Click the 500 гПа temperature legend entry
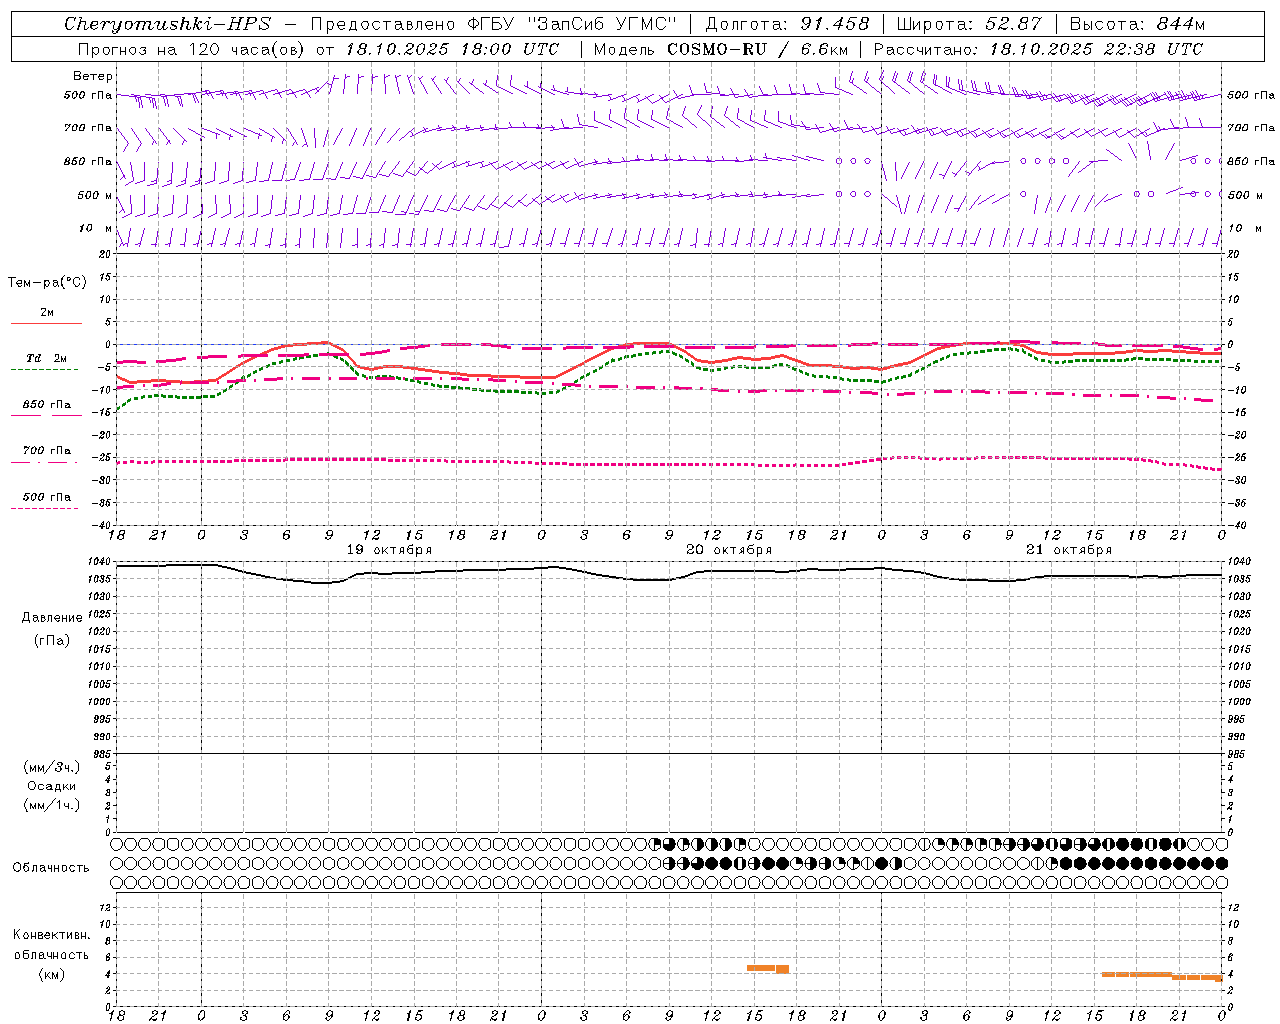This screenshot has width=1280, height=1024. point(47,497)
